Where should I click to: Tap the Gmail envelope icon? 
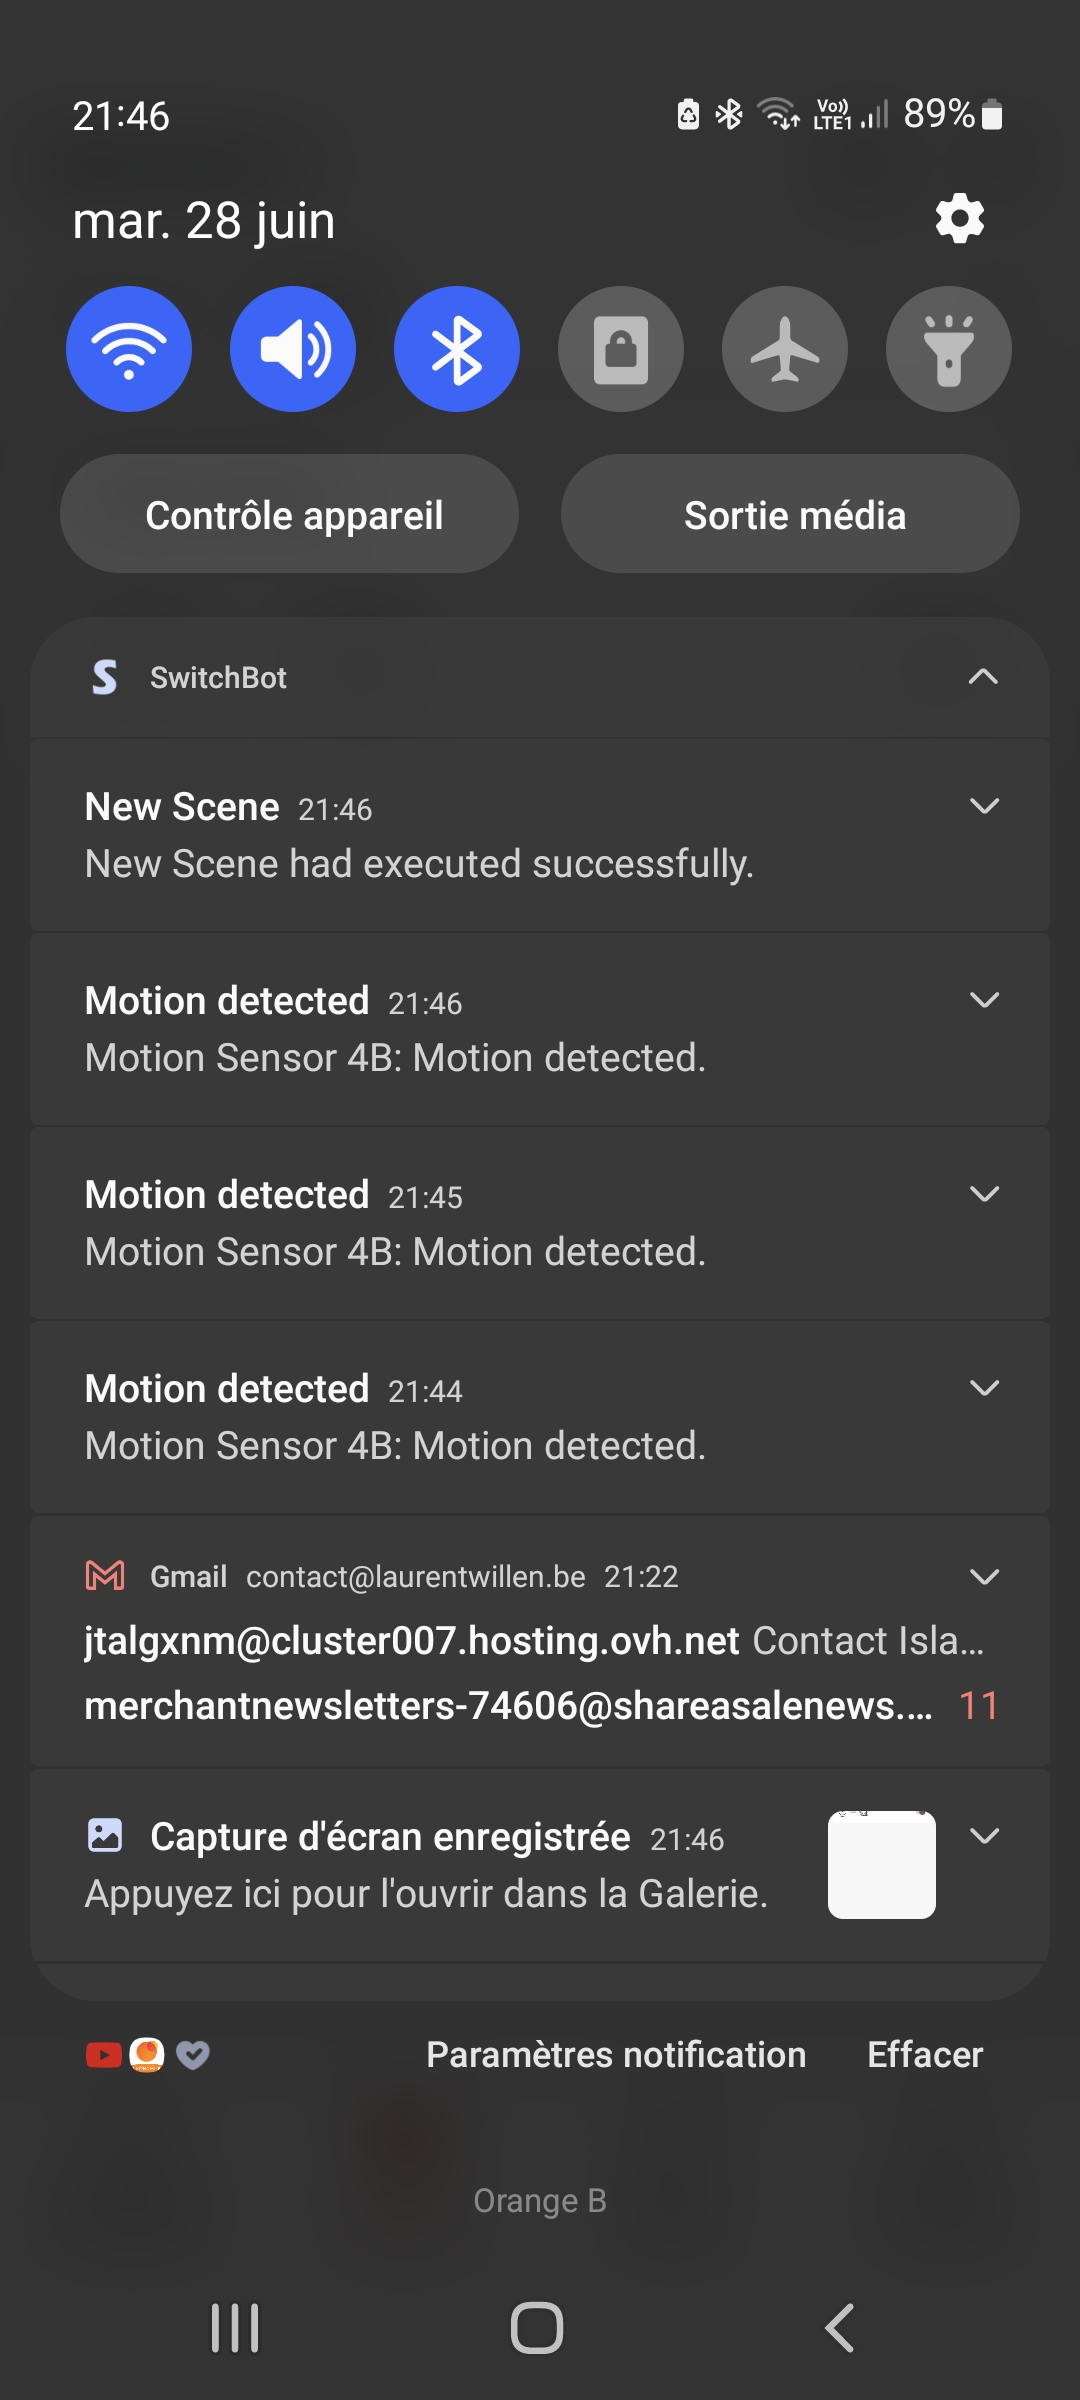tap(105, 1576)
